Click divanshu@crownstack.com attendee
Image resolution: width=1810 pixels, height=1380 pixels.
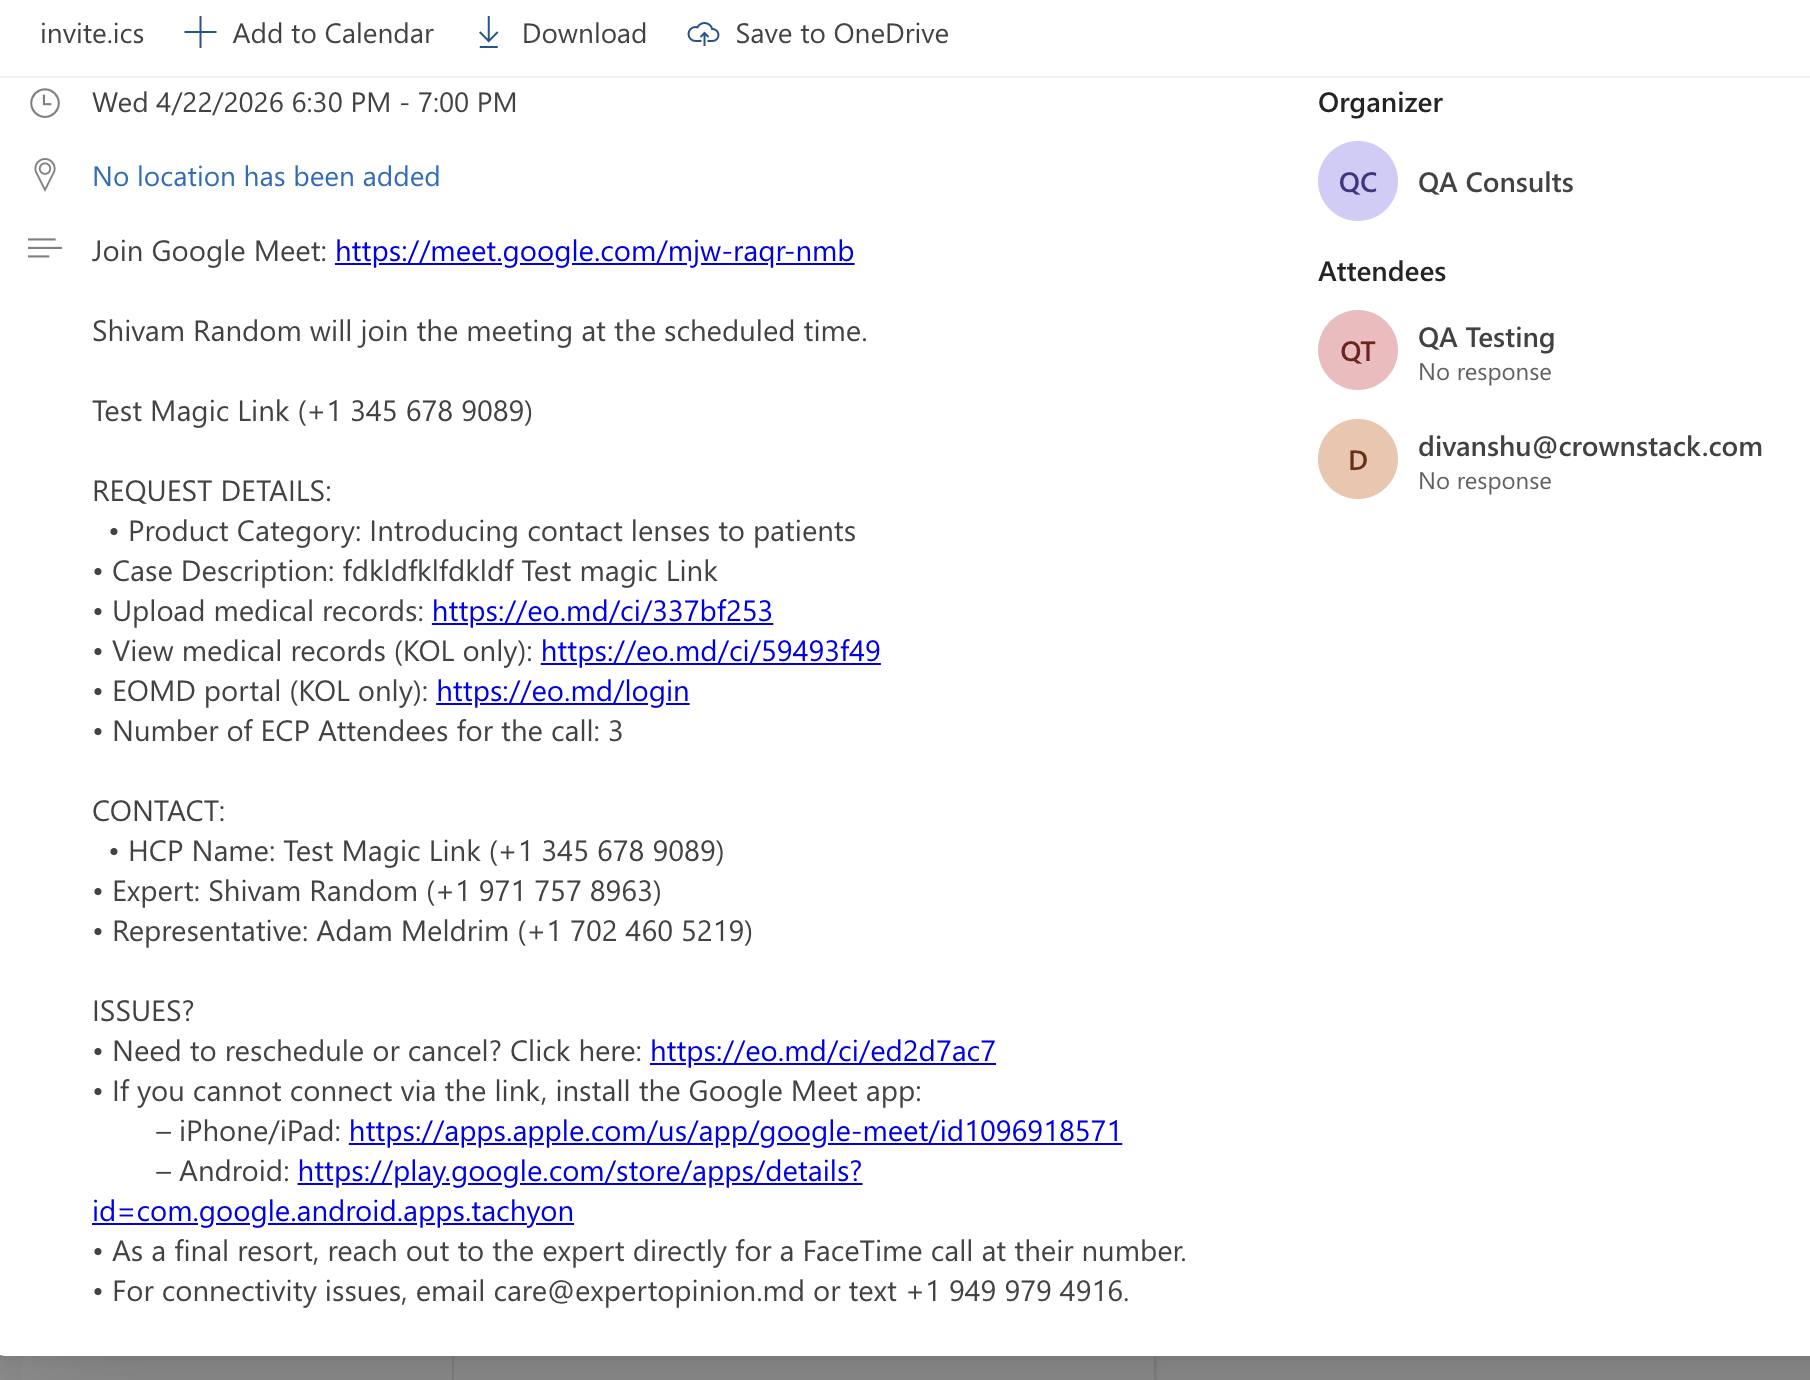tap(1590, 447)
